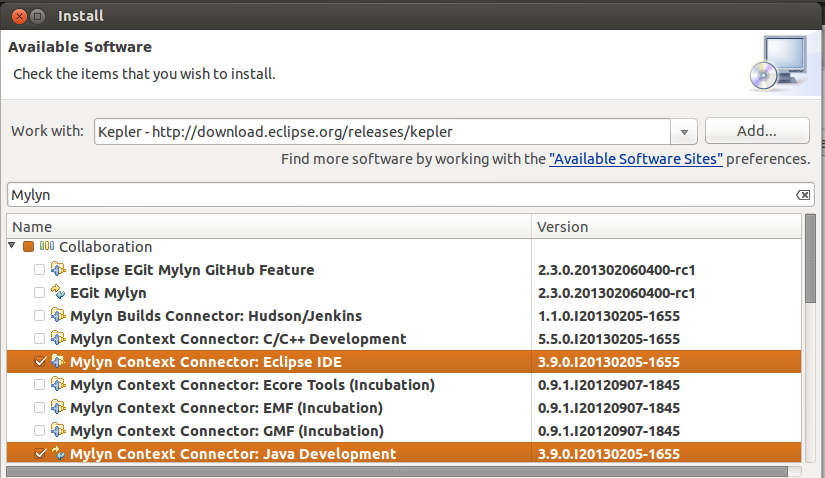825x478 pixels.
Task: Click version 1.1.0.I20130205-1655 cell
Action: tap(609, 316)
